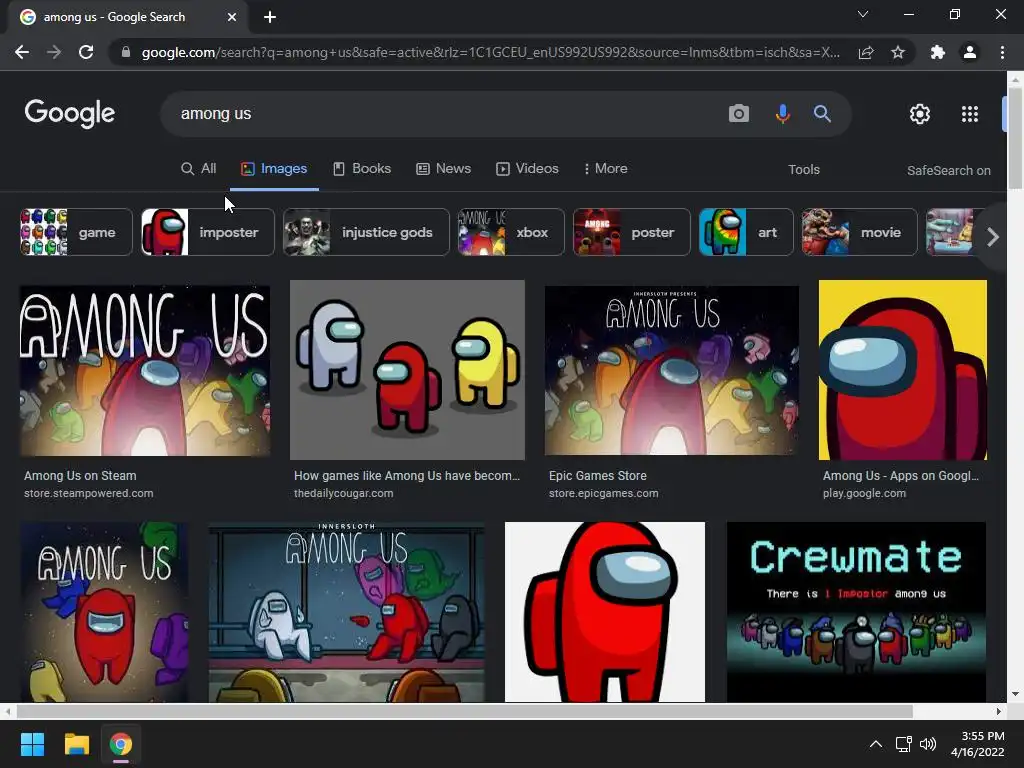Click the vertical scrollbar thumb
Viewport: 1024px width, 768px height.
click(1015, 138)
